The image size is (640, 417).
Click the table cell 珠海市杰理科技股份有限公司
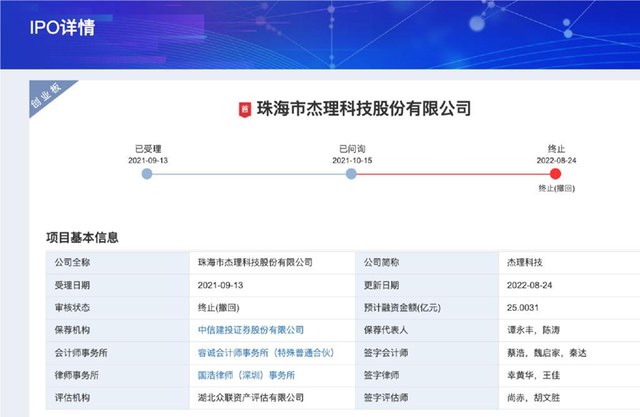pyautogui.click(x=272, y=262)
